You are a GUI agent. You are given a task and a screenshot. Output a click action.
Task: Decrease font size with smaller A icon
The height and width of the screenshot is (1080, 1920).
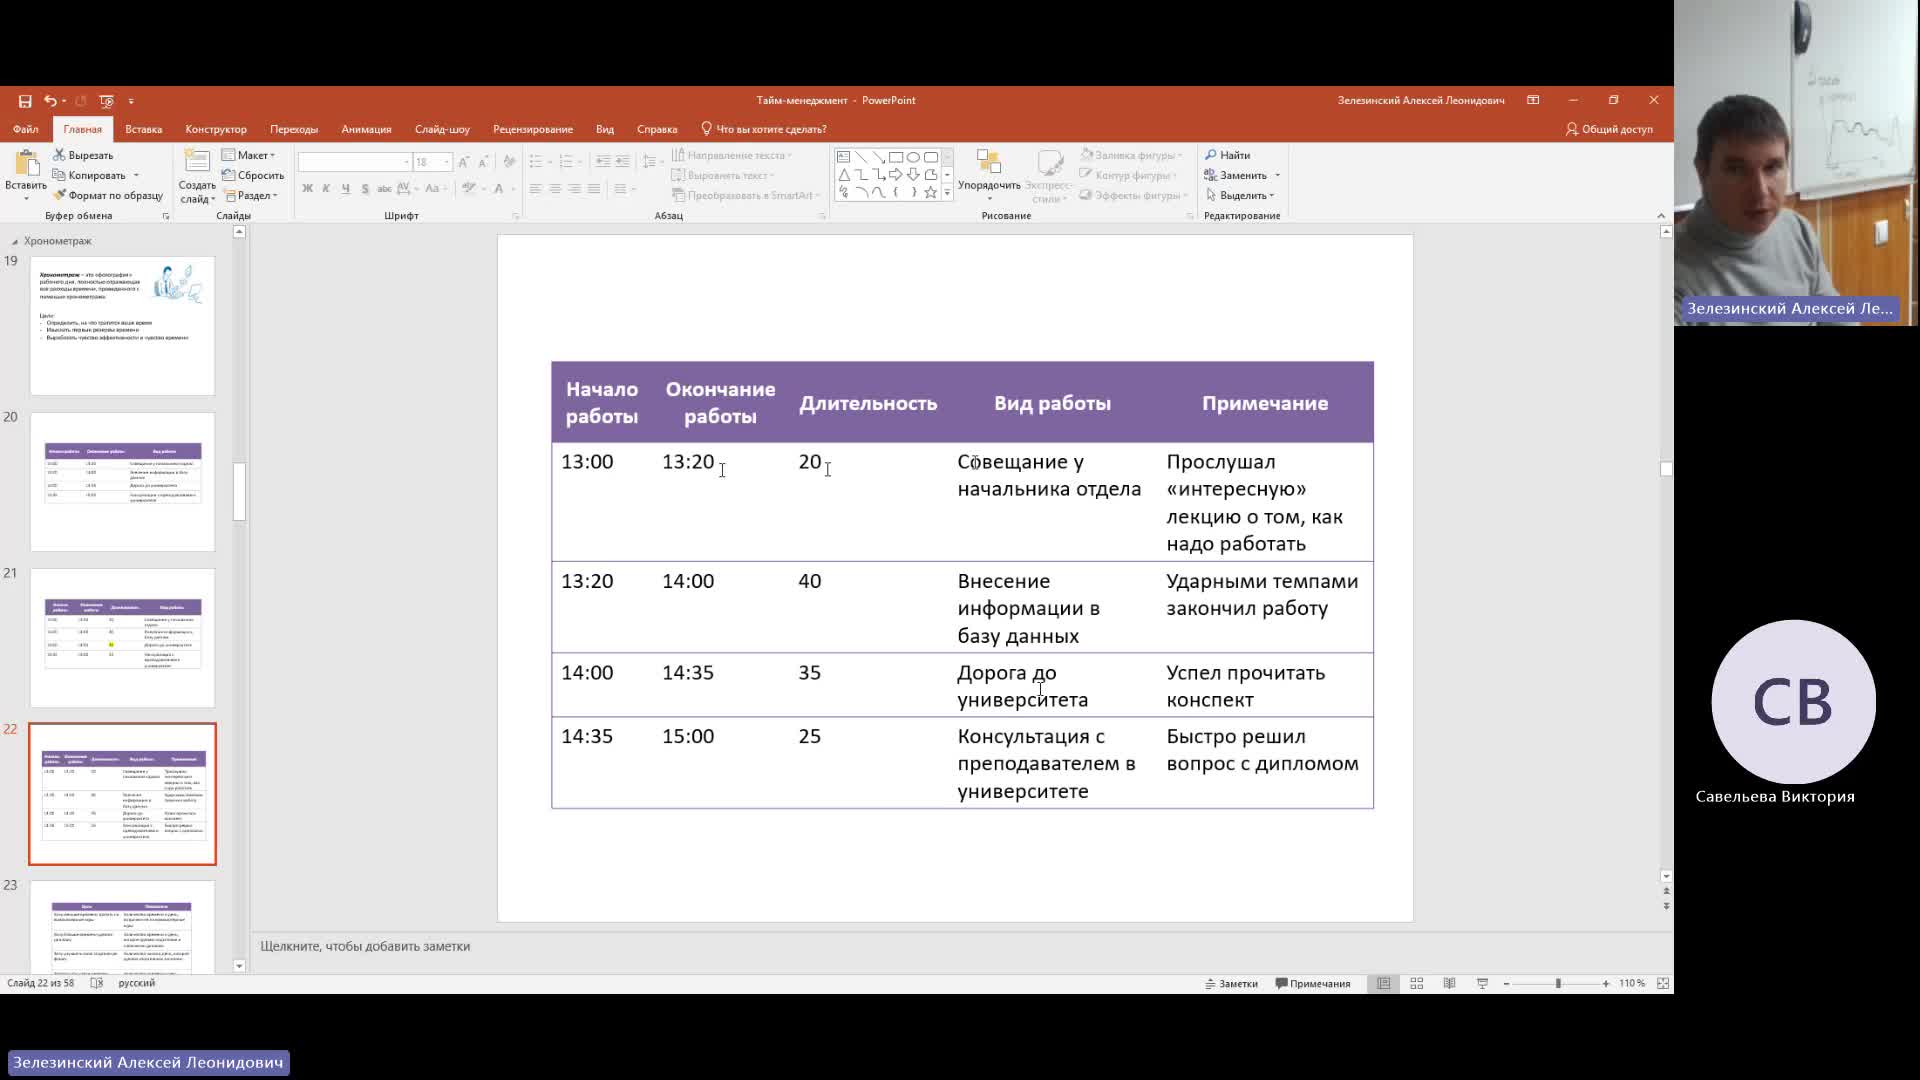(483, 162)
